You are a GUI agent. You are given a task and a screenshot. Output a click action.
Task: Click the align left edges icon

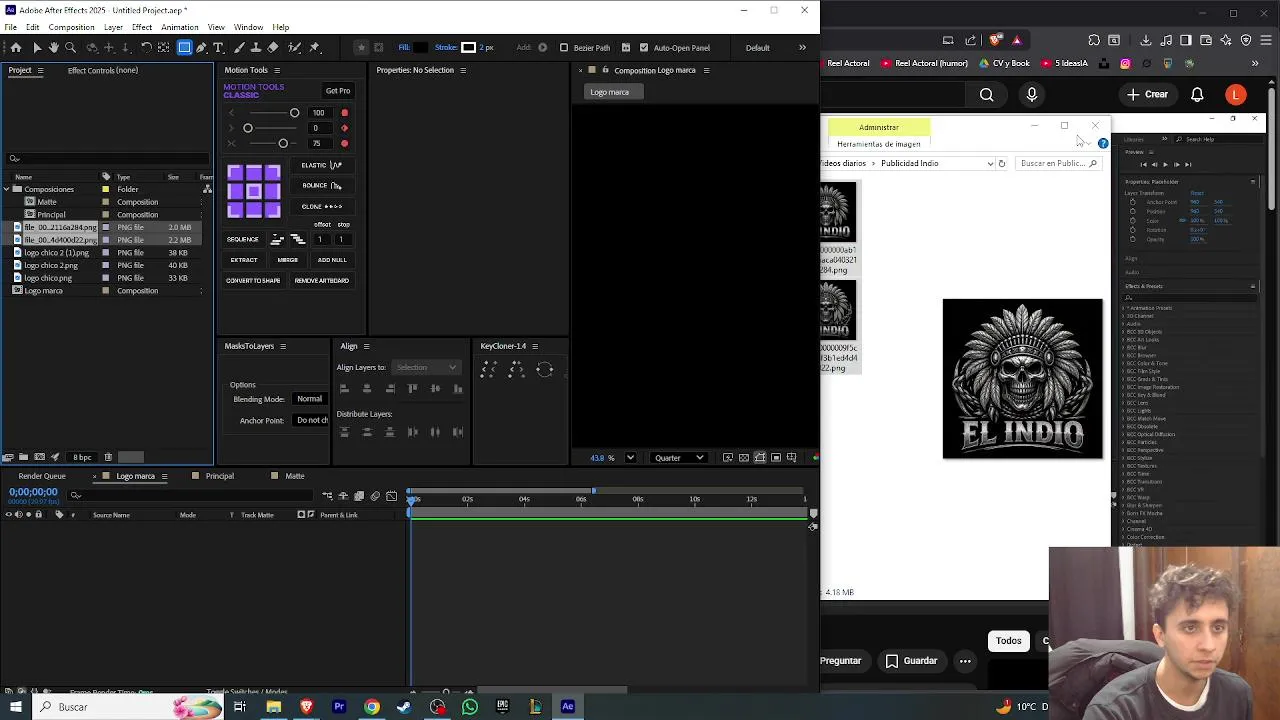(344, 388)
